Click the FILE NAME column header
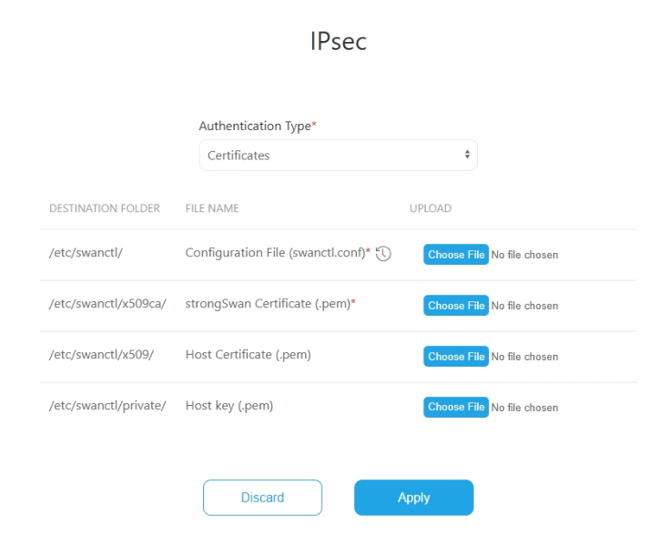 point(212,209)
